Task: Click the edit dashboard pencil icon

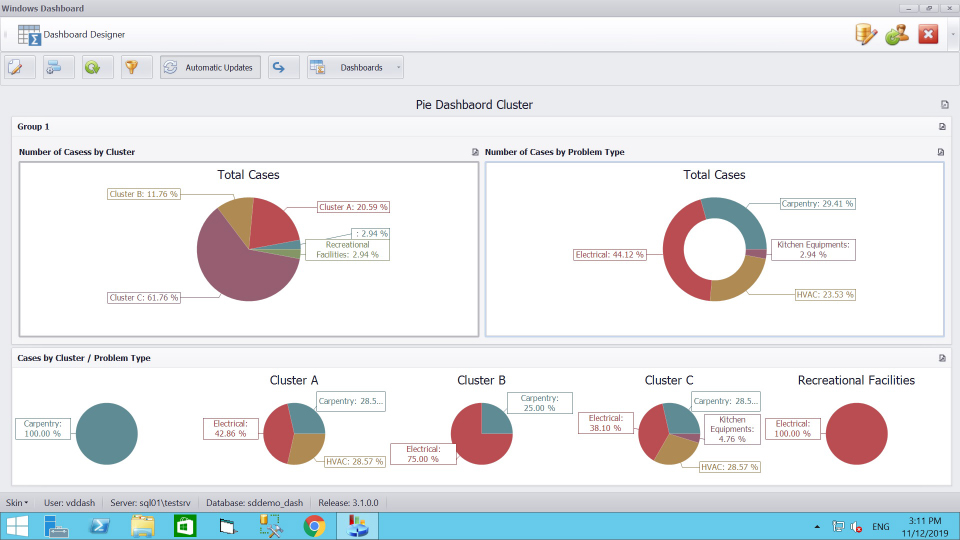Action: point(19,67)
